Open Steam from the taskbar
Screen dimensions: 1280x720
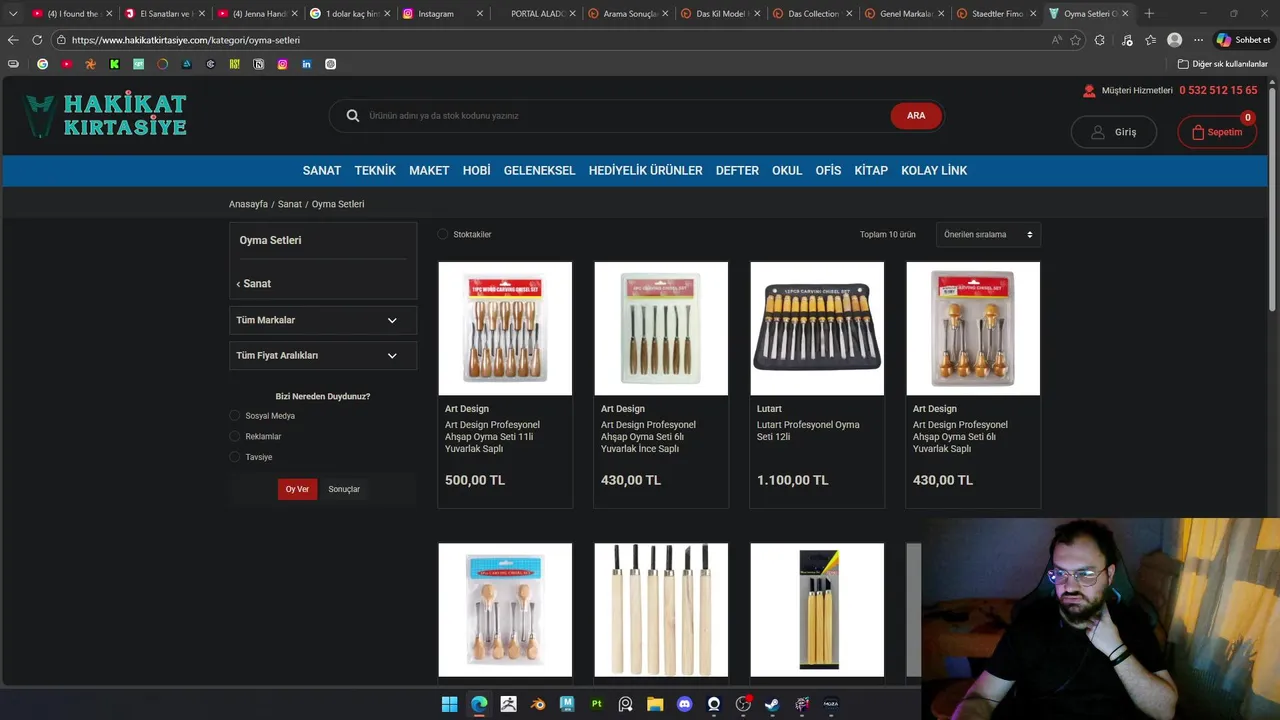tap(772, 704)
